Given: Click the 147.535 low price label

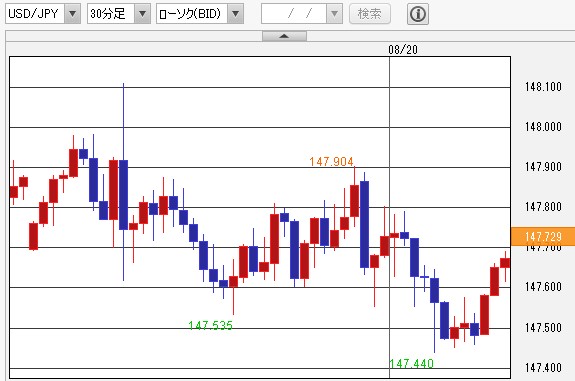Looking at the screenshot, I should [x=210, y=325].
